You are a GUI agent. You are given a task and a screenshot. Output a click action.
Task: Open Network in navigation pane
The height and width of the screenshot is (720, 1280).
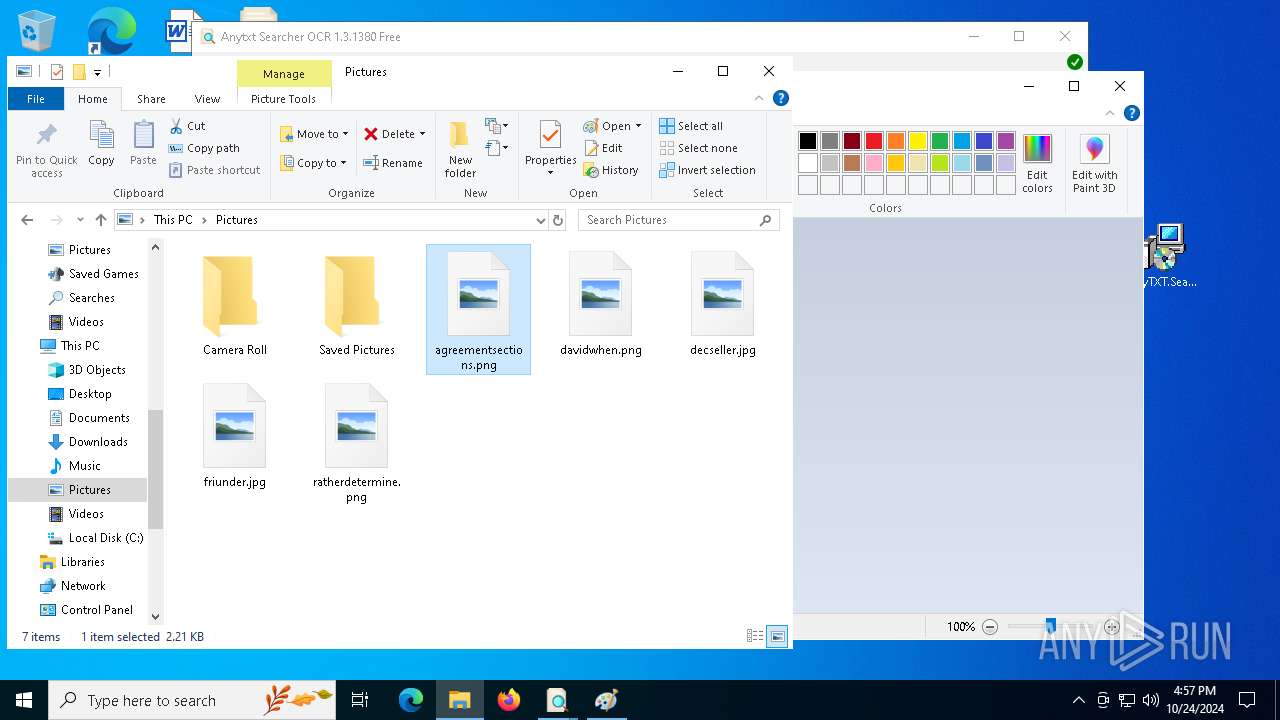point(83,586)
